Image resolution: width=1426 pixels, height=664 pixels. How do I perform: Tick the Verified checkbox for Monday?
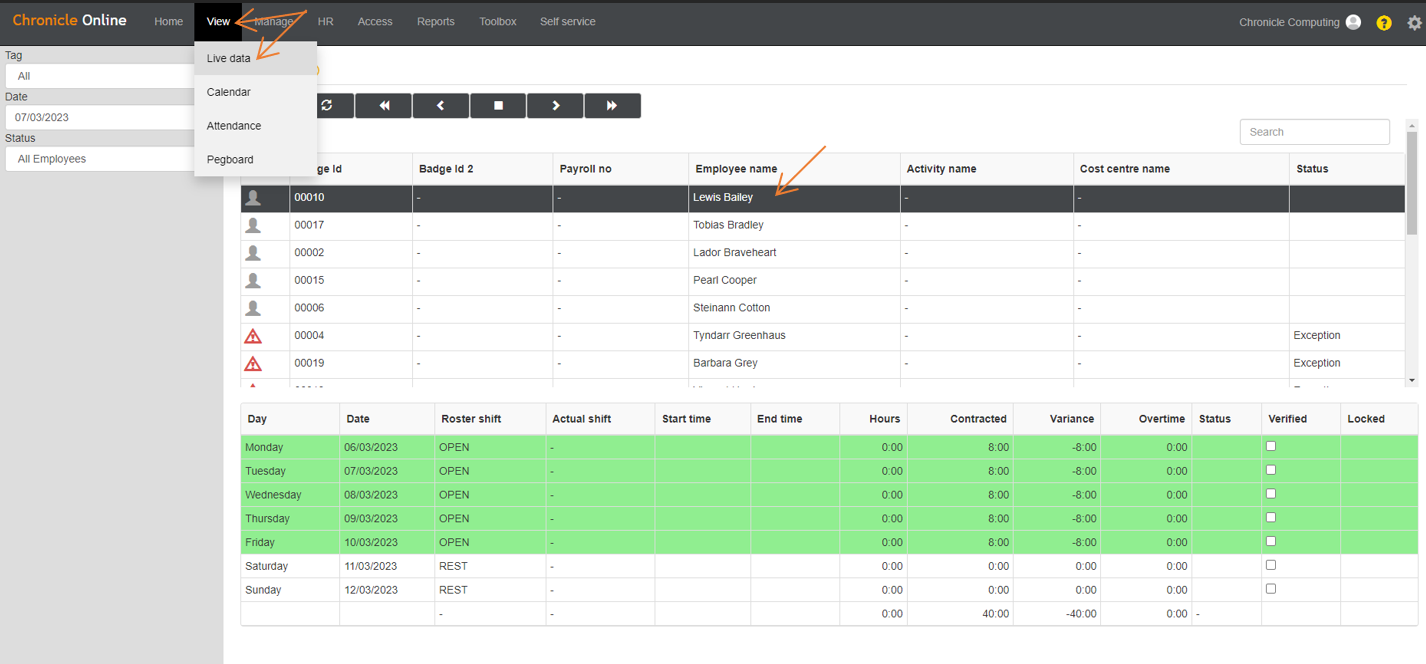1270,445
